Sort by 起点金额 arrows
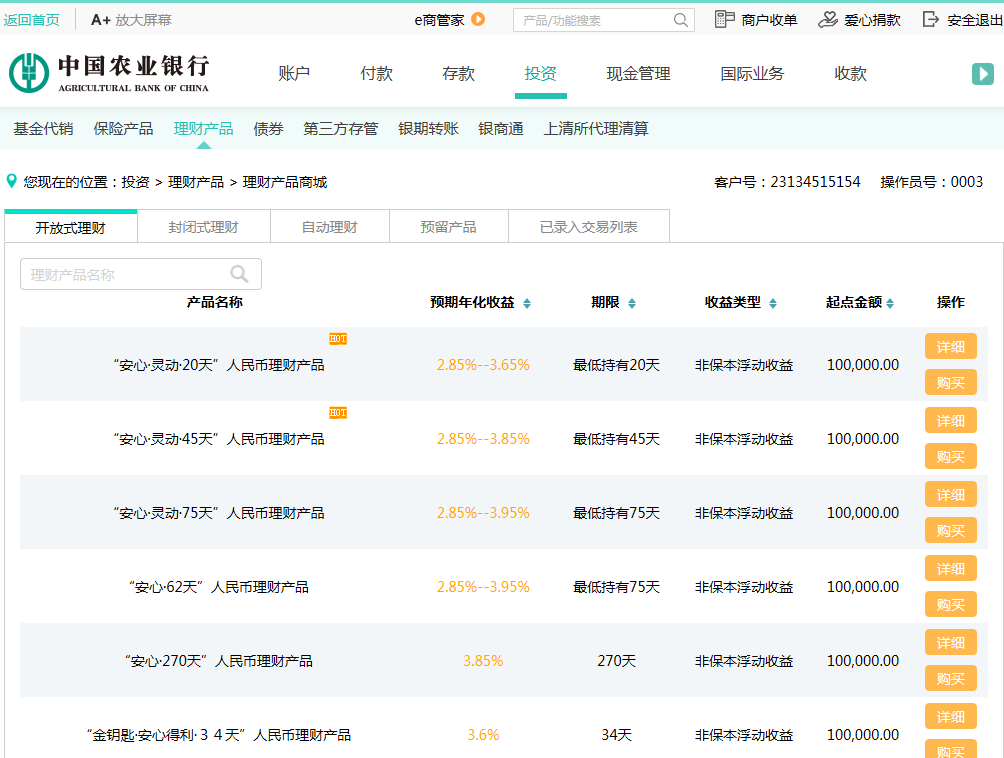Image resolution: width=1004 pixels, height=758 pixels. [890, 303]
